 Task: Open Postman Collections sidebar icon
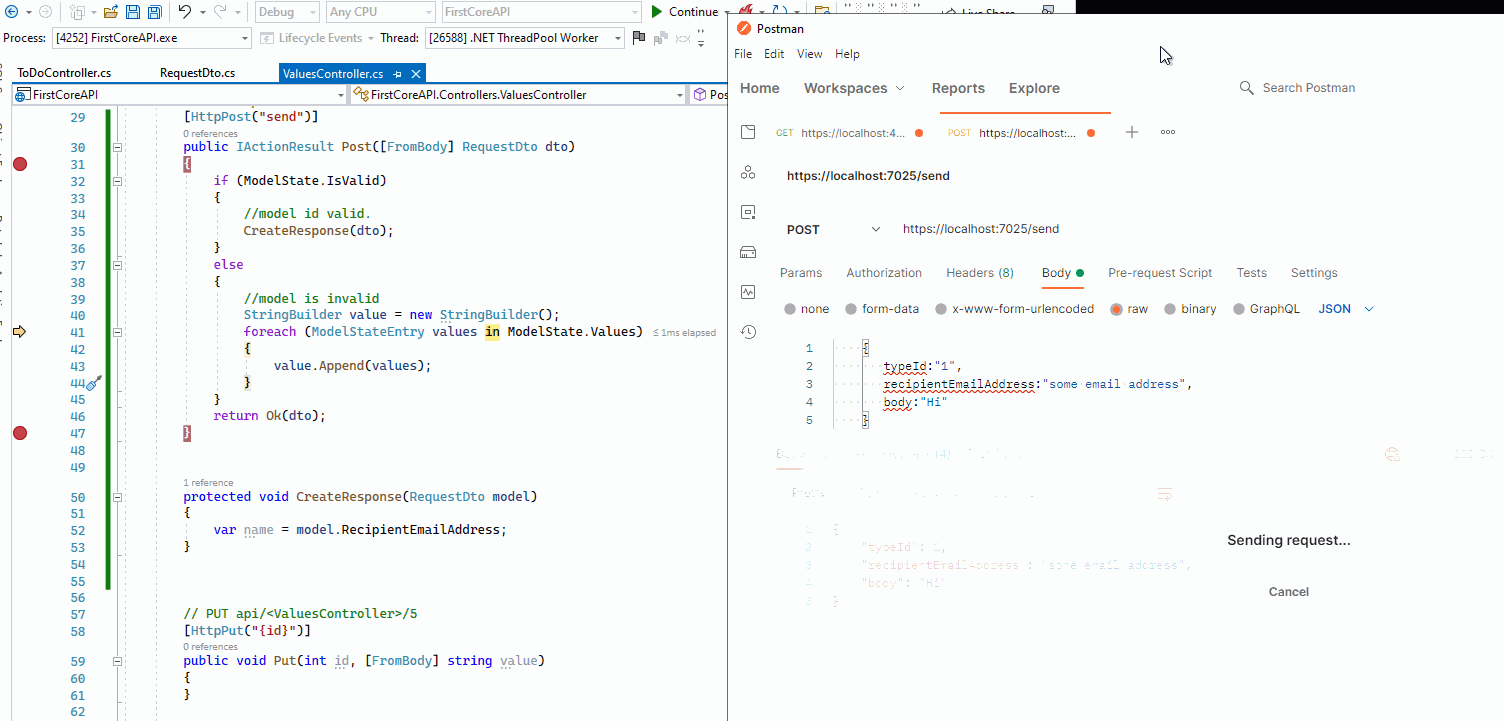pos(748,133)
